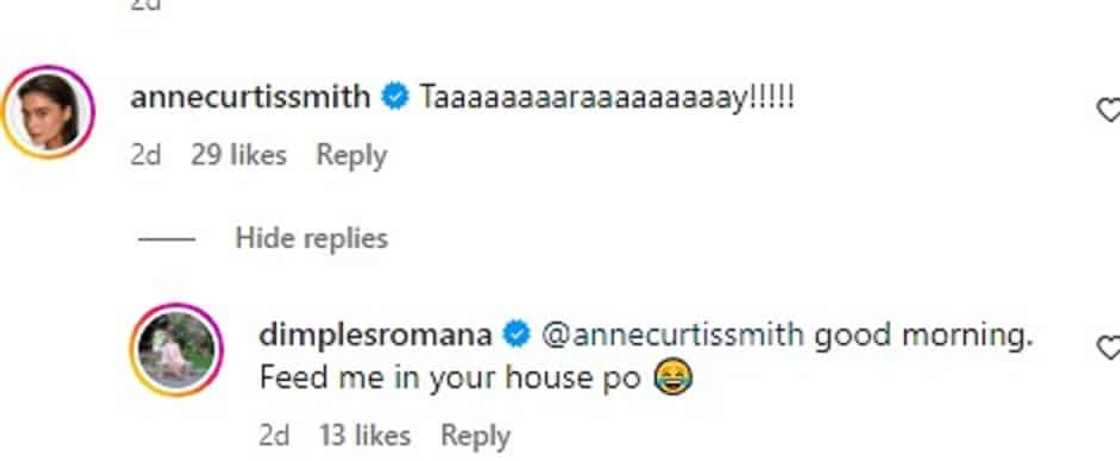Follow the @annecurtissmith mention in the reply

click(672, 336)
